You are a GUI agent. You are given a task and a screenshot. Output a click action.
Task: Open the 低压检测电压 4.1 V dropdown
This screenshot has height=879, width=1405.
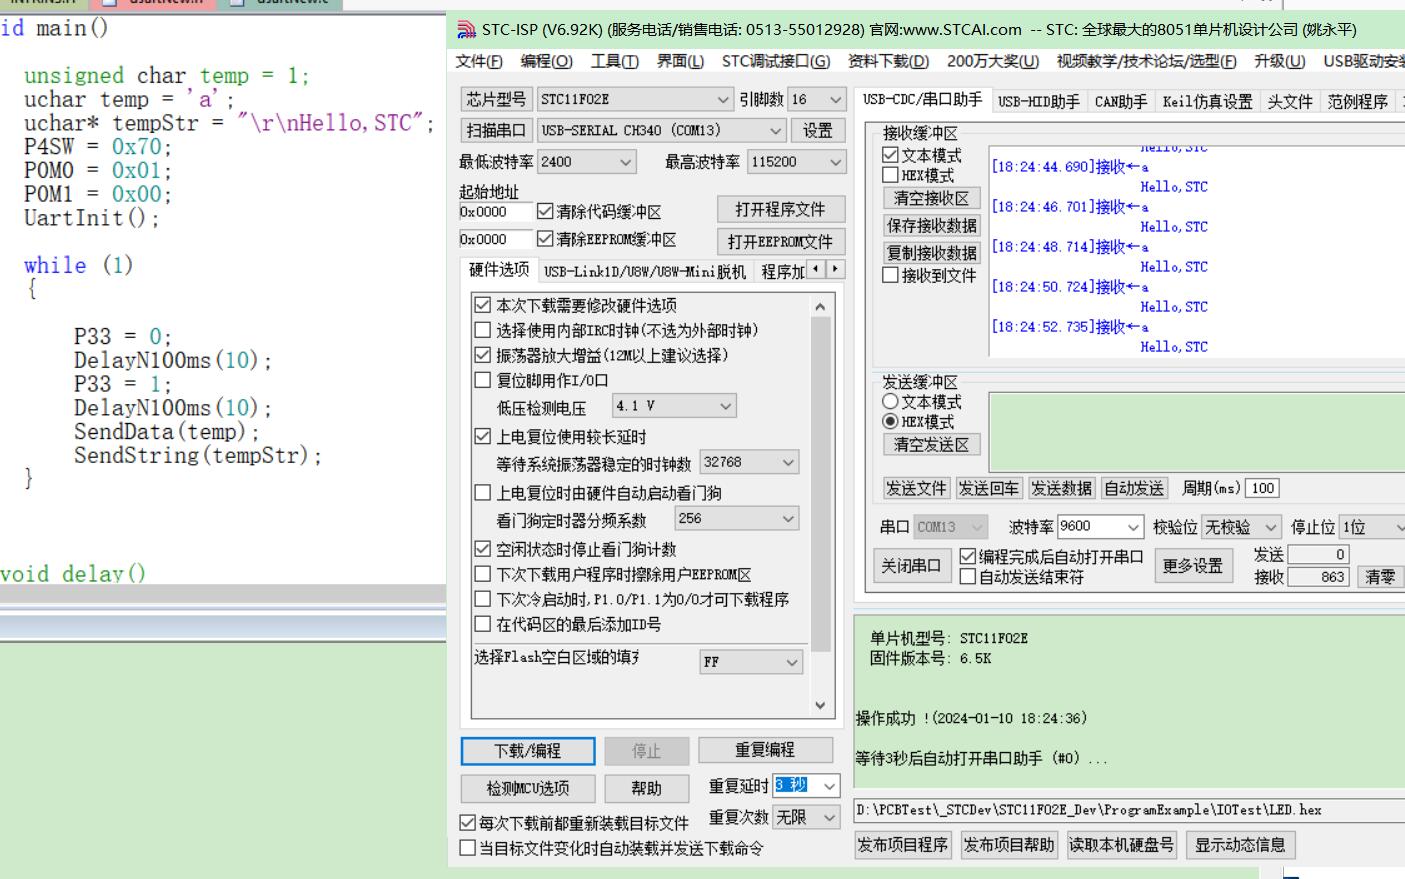(x=675, y=405)
